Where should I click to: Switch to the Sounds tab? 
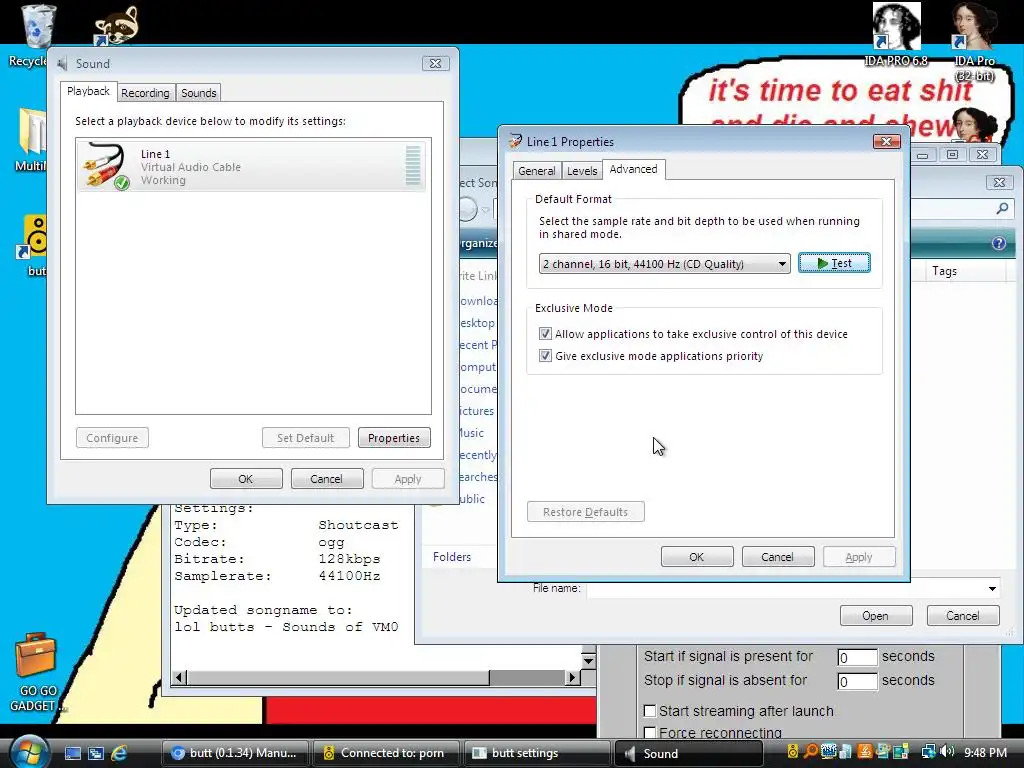point(199,93)
